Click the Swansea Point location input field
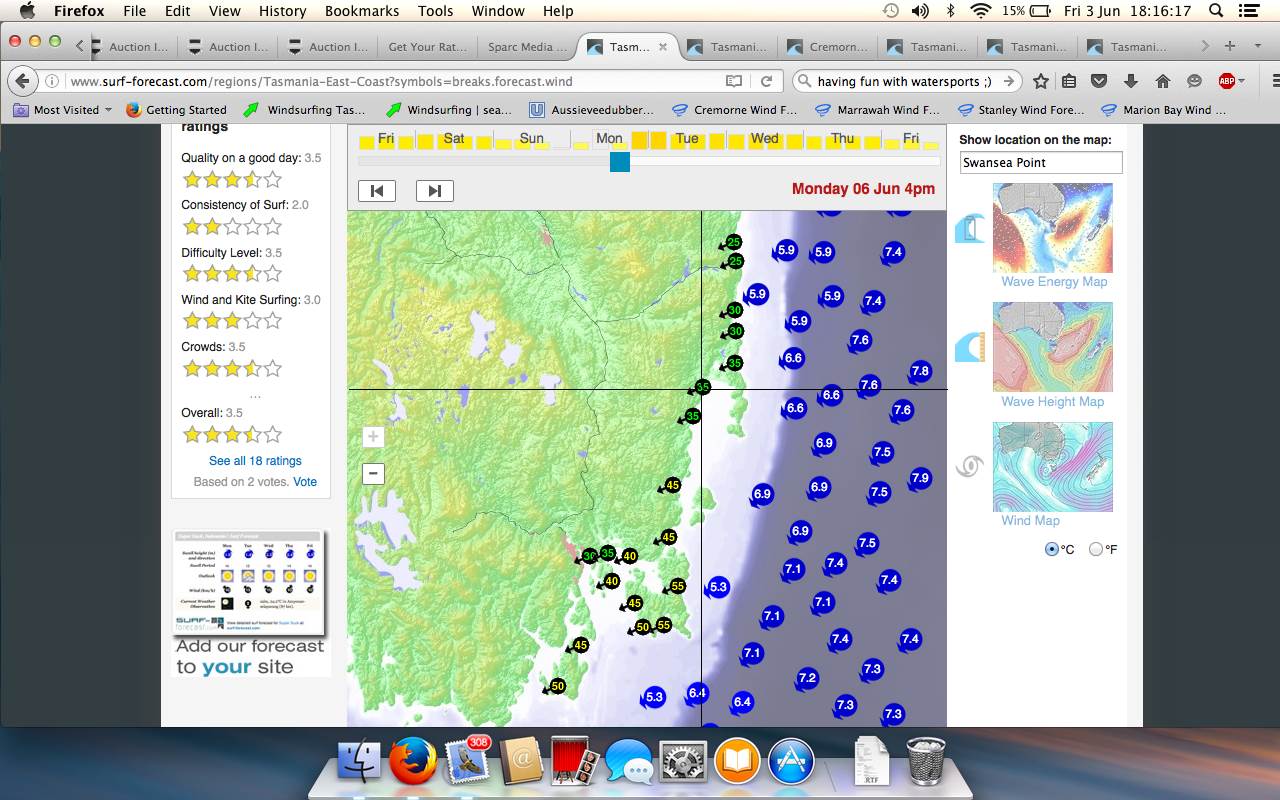Screen dimensions: 1280x800 tap(1041, 162)
